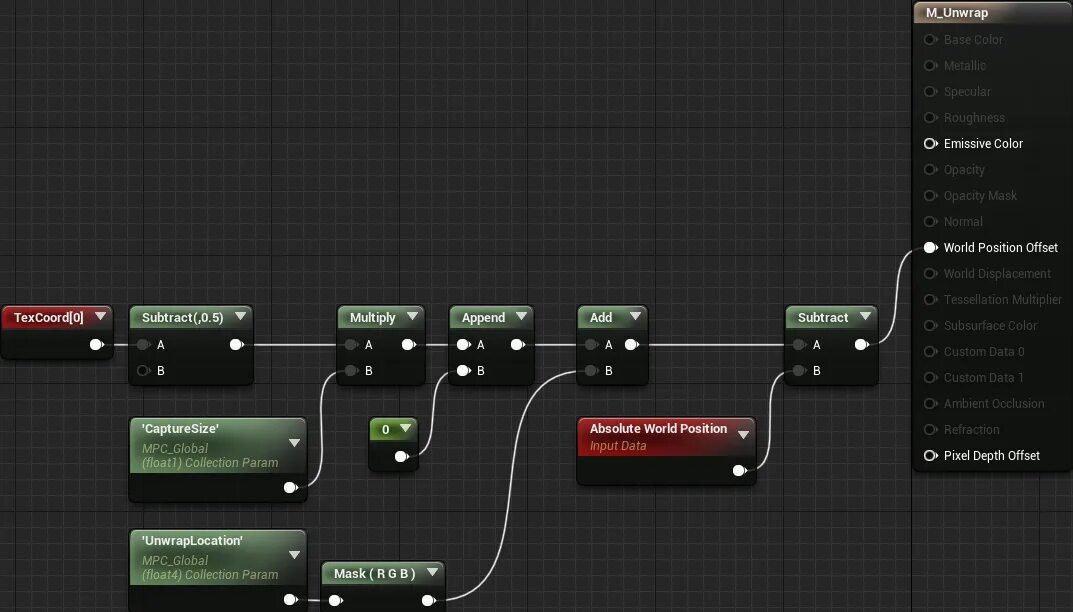Click the Multiply node output pin
The height and width of the screenshot is (612, 1073).
click(x=409, y=344)
